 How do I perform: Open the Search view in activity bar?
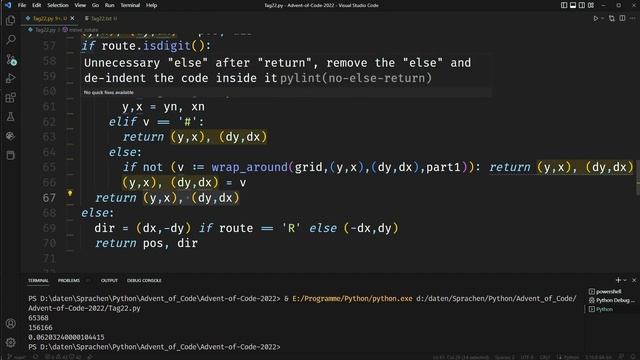11,40
